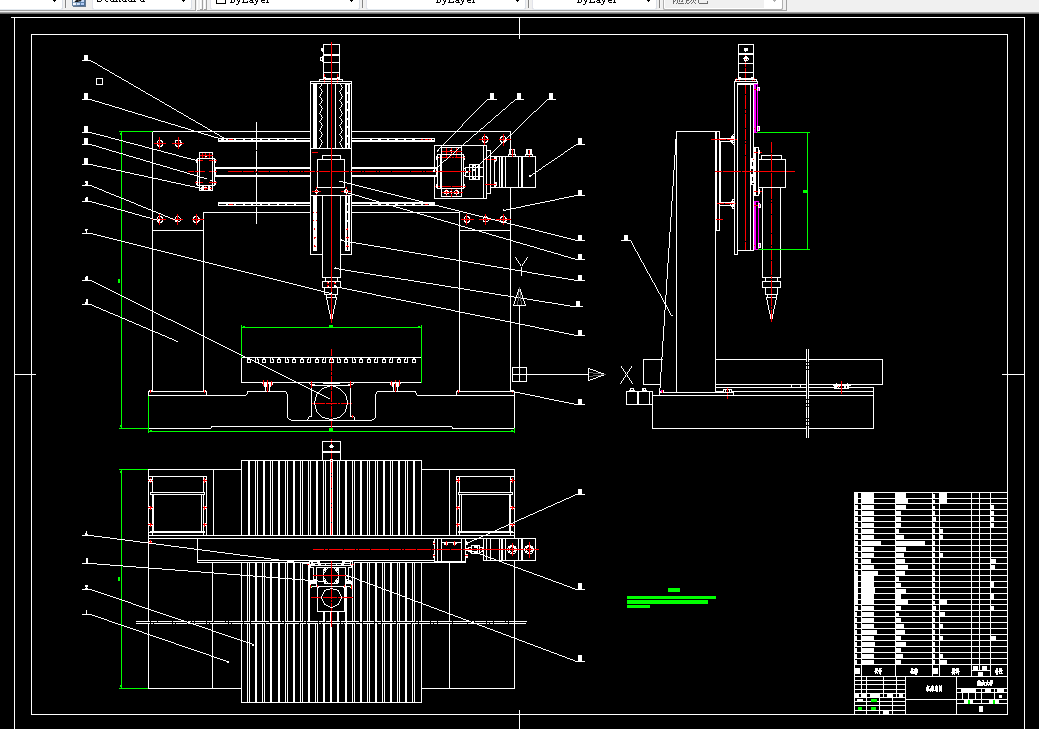Click the UCS icon origin square
The image size is (1039, 729).
pyautogui.click(x=520, y=374)
